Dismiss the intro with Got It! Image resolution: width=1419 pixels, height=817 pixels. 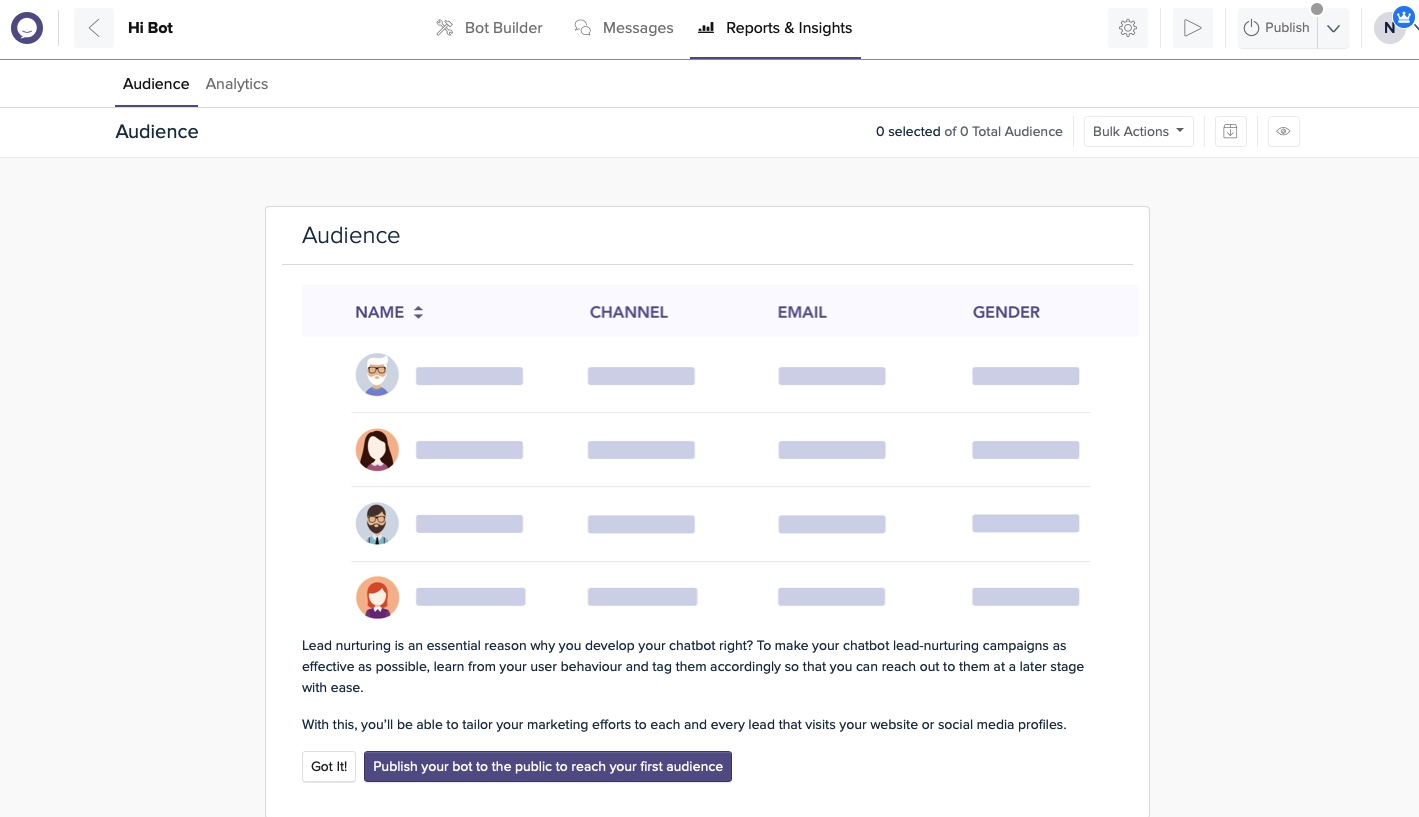[x=329, y=767]
